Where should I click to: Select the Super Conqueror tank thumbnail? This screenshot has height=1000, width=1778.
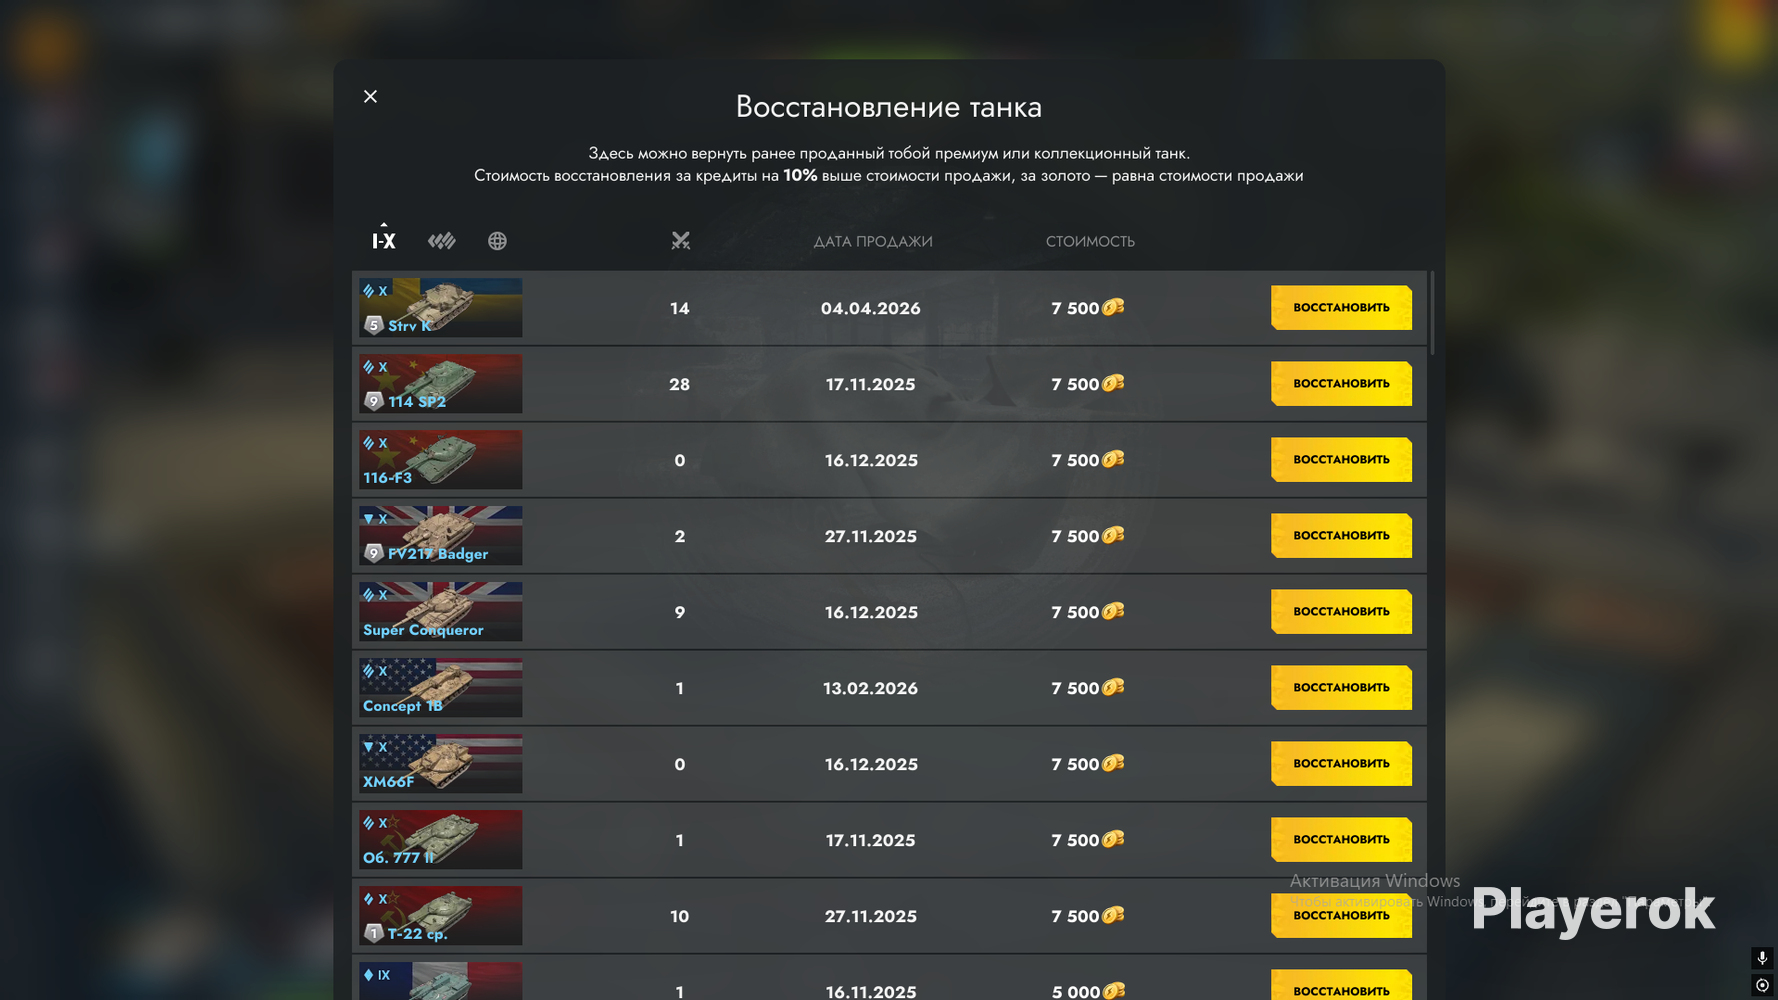441,612
